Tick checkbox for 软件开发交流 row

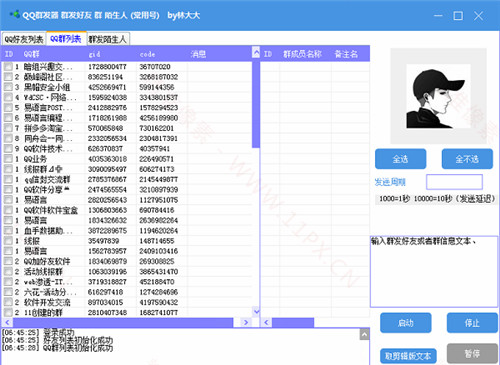pos(8,302)
